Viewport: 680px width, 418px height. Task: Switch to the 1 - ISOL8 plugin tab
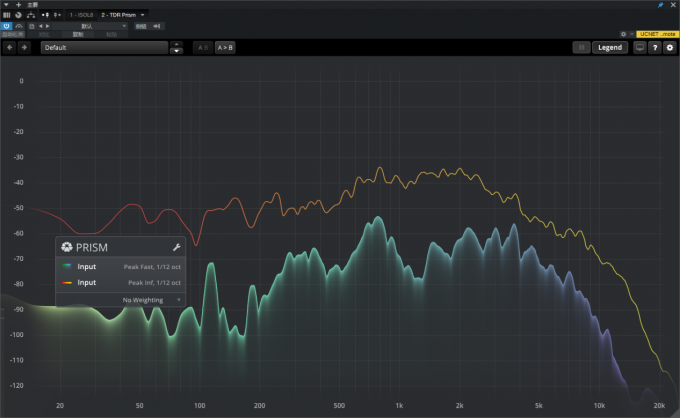81,15
